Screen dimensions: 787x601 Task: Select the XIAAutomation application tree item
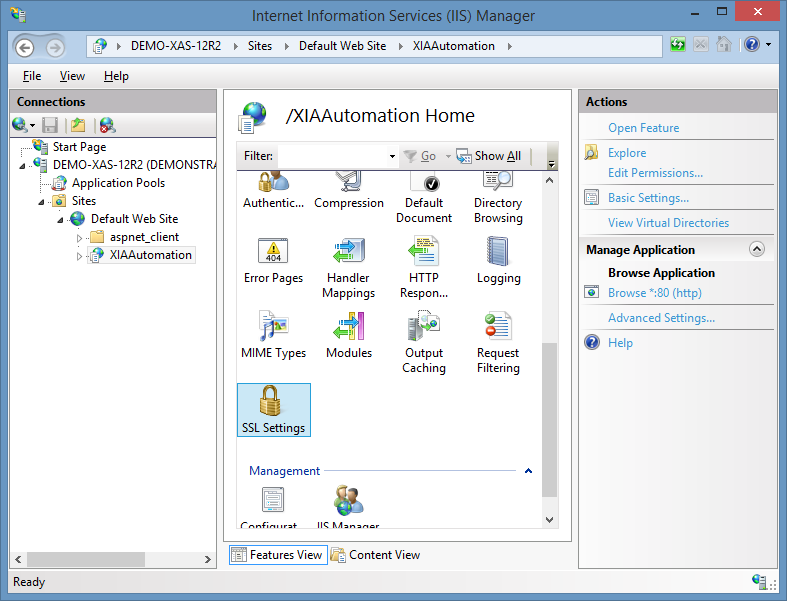(151, 255)
